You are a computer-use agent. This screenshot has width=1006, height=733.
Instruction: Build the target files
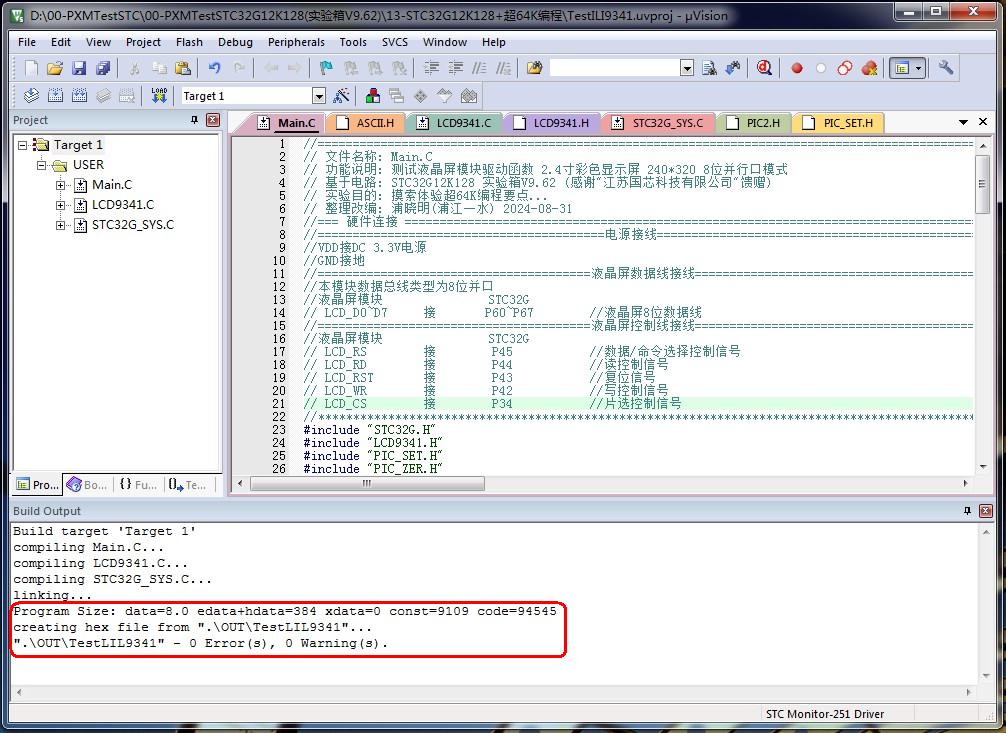55,96
